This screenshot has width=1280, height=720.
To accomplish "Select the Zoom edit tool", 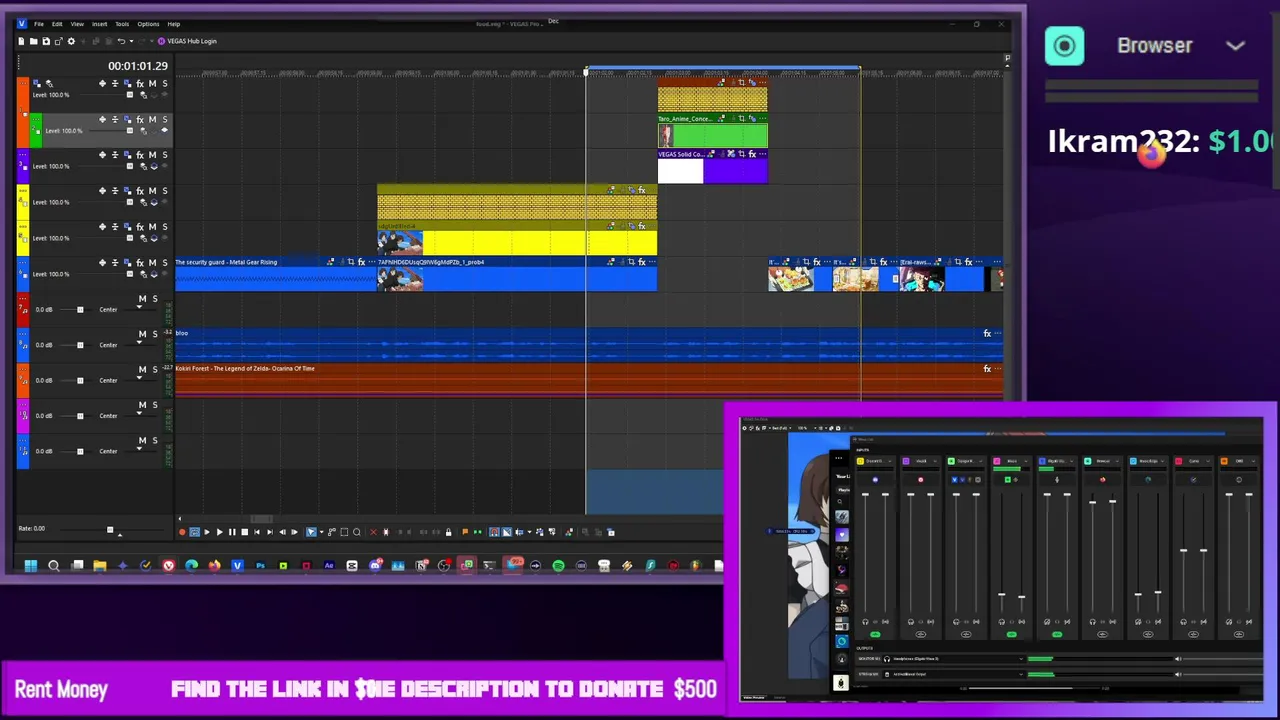I will point(357,532).
